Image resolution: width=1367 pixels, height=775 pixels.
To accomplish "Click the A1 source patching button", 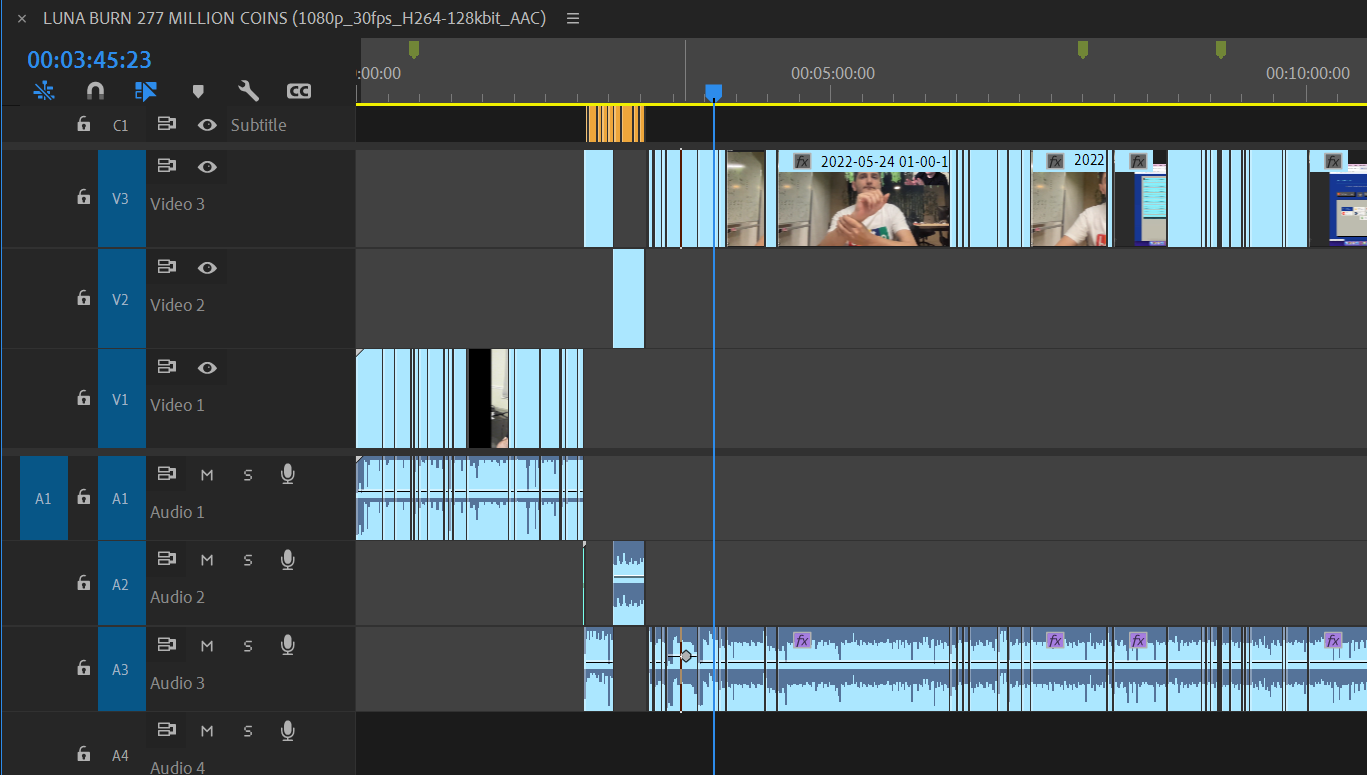I will (44, 498).
